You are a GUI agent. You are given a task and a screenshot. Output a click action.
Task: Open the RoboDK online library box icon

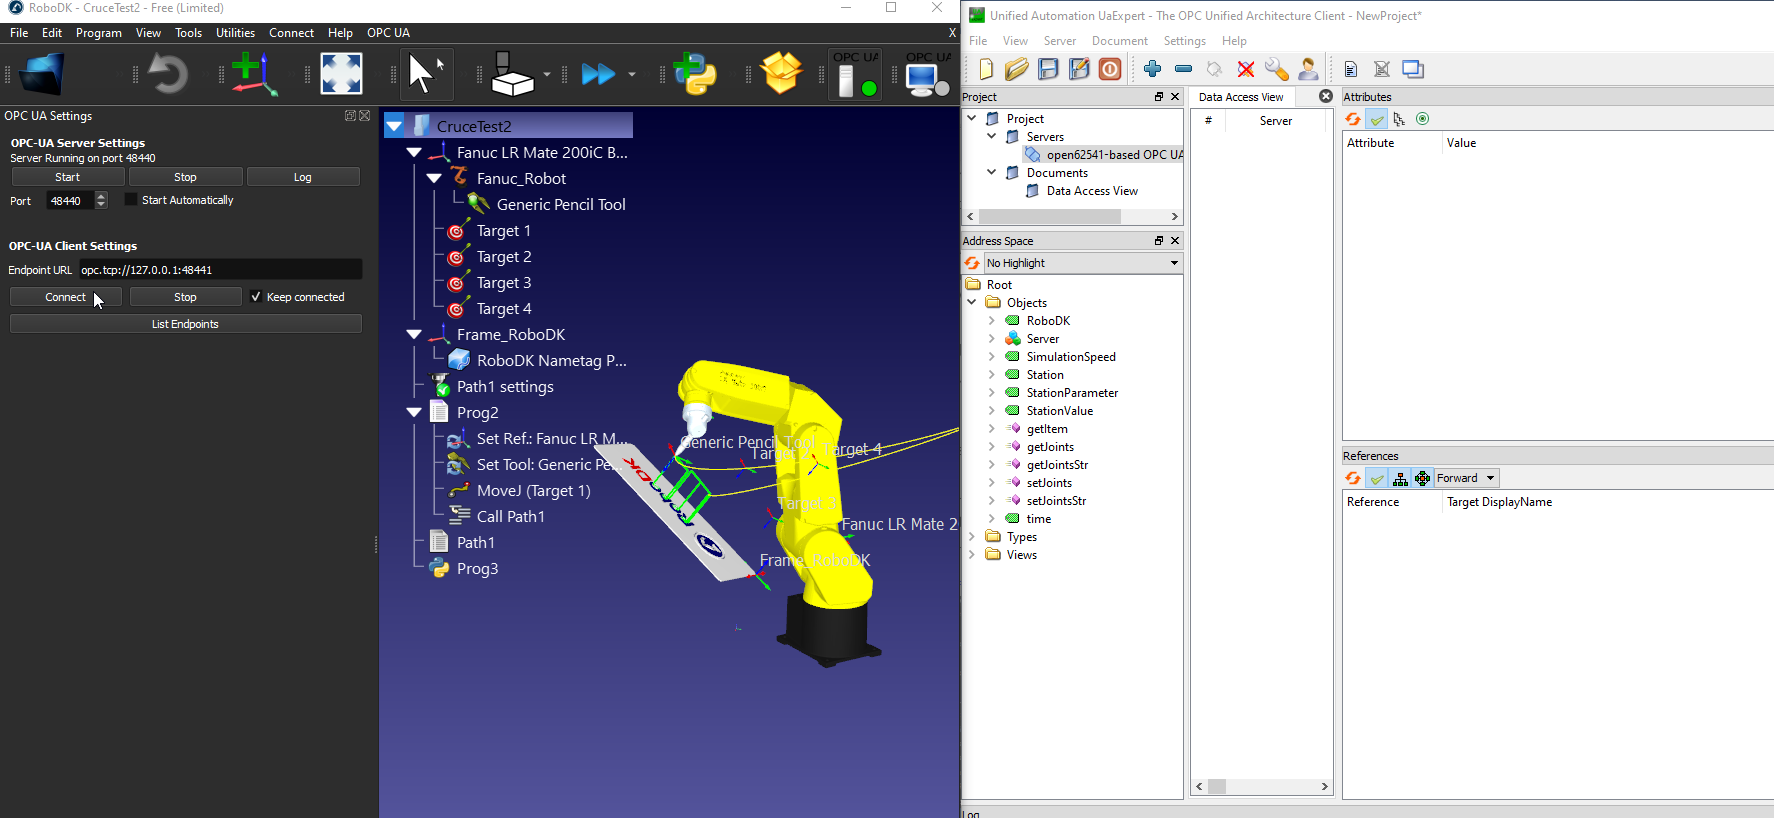coord(781,74)
